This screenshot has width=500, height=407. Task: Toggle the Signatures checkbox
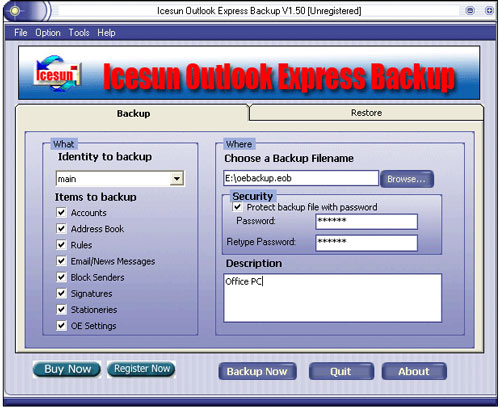(x=61, y=293)
